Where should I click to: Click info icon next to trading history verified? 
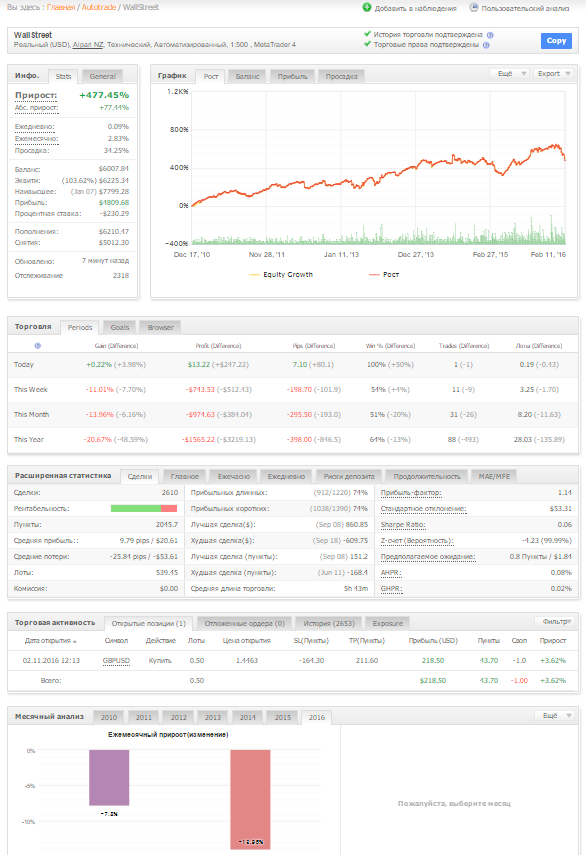tap(490, 35)
